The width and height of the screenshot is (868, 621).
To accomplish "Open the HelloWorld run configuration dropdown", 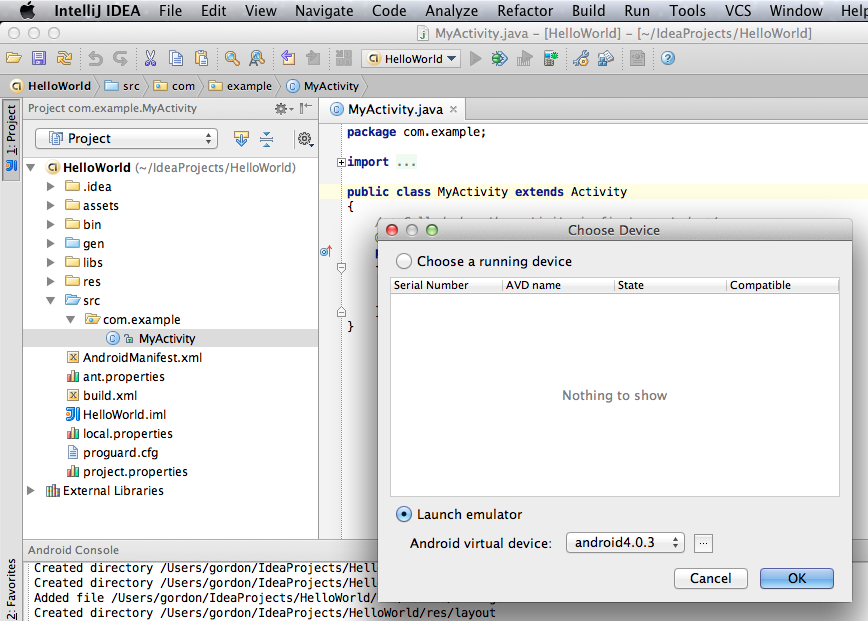I will click(411, 59).
